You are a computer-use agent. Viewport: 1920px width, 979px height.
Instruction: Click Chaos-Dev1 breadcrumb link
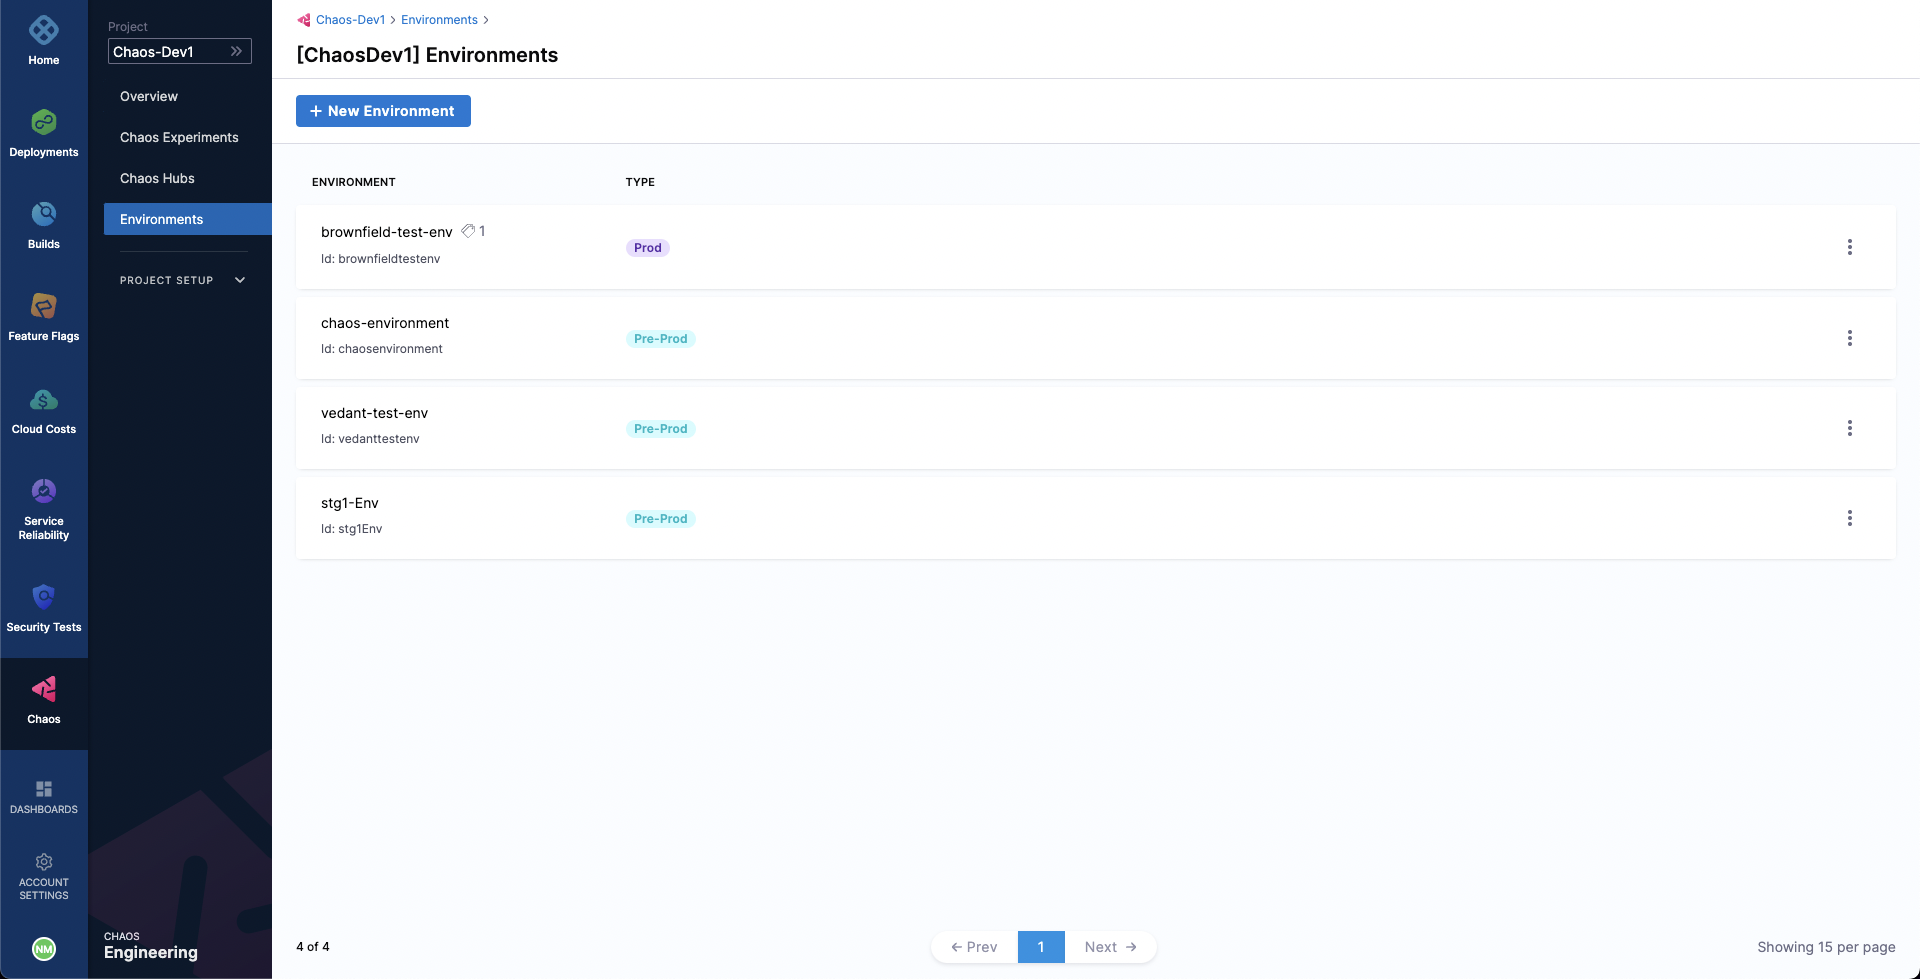click(x=350, y=20)
